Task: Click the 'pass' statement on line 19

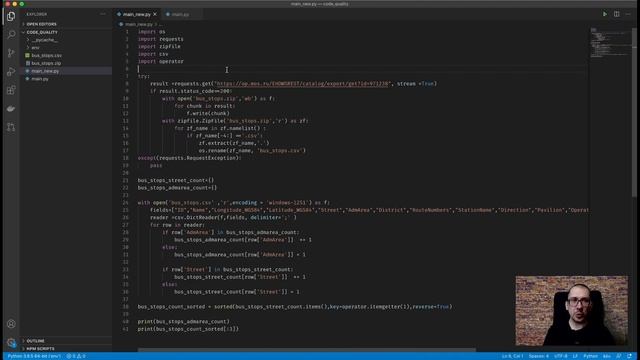Action: [x=156, y=165]
